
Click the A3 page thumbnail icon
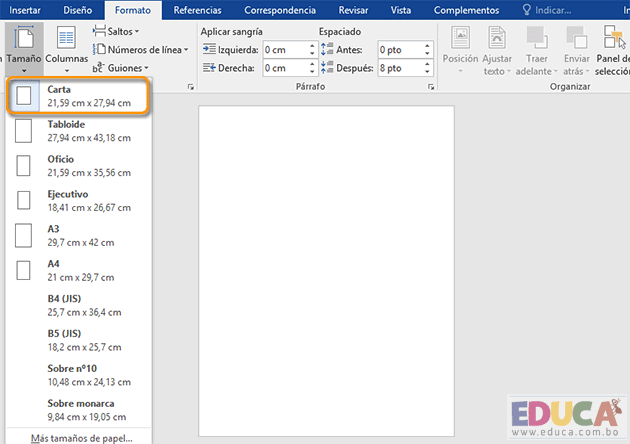click(x=23, y=235)
